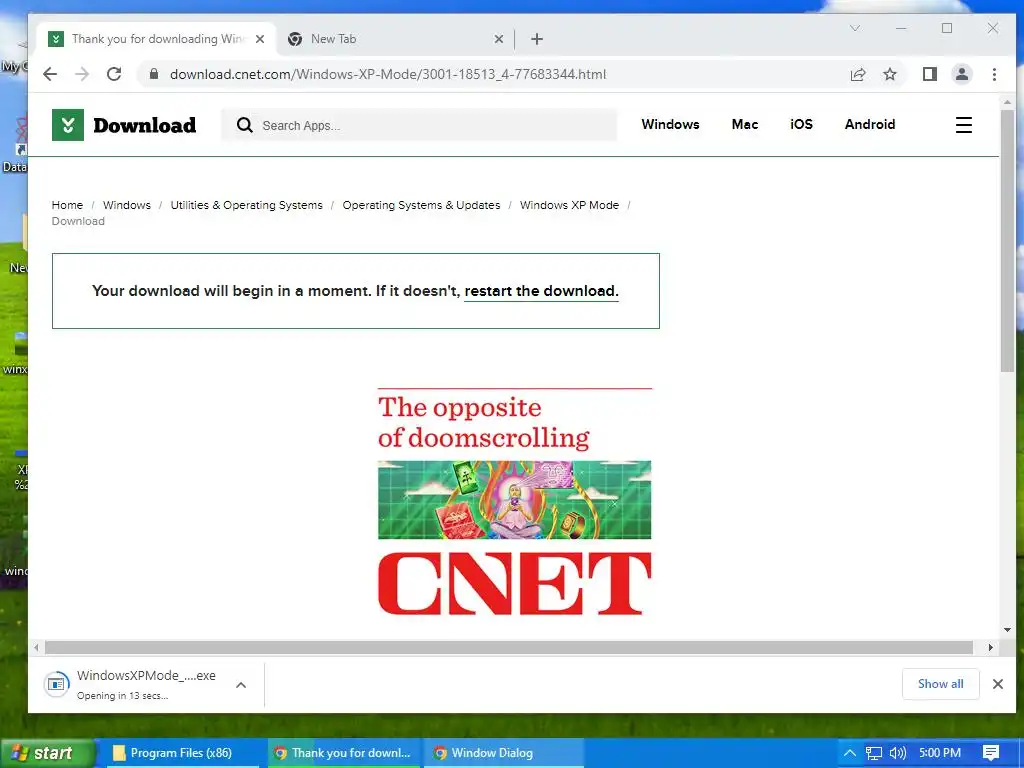Click the 5:00 PM clock
This screenshot has height=768, width=1024.
coord(940,753)
